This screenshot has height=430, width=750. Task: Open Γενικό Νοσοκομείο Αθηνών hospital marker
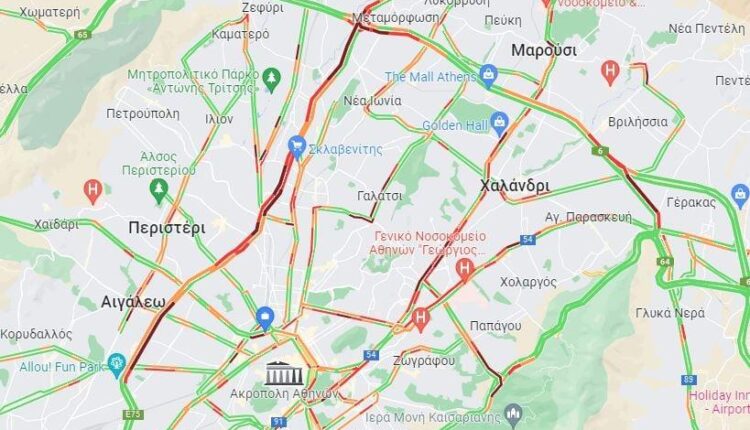464,270
